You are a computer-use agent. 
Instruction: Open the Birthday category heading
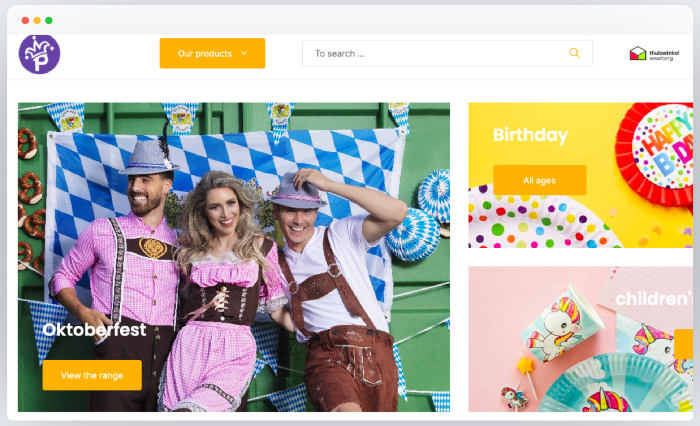tap(530, 135)
